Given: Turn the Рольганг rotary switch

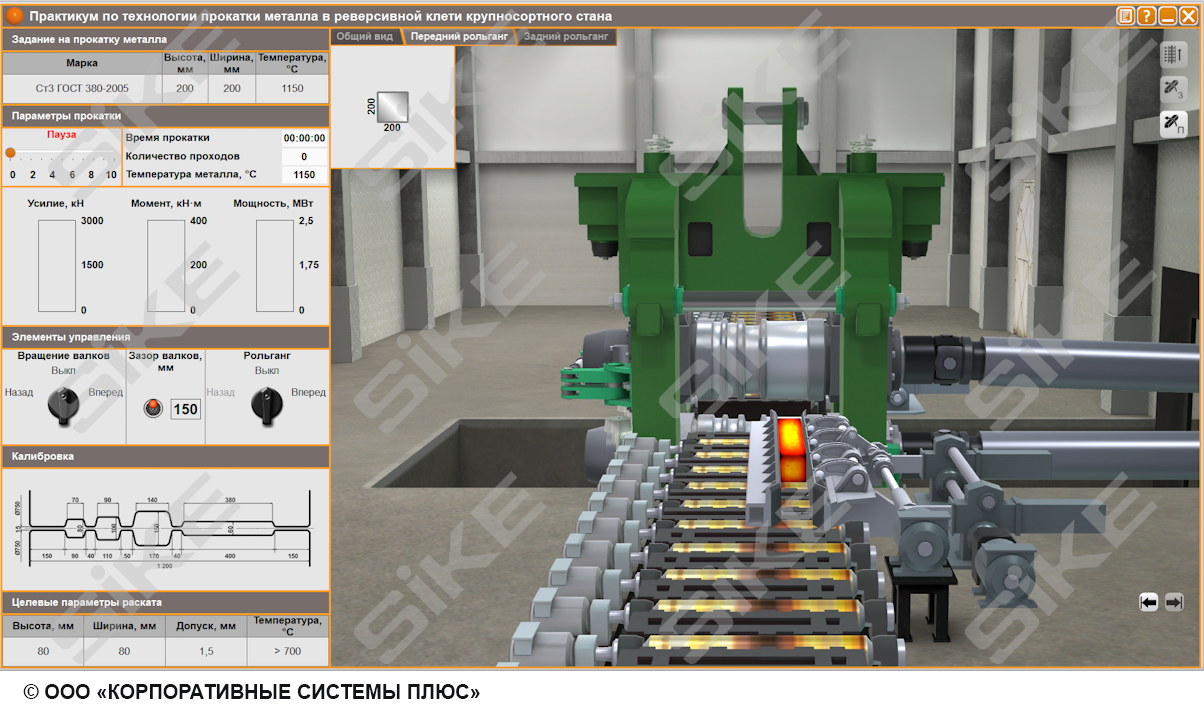Looking at the screenshot, I should (267, 405).
